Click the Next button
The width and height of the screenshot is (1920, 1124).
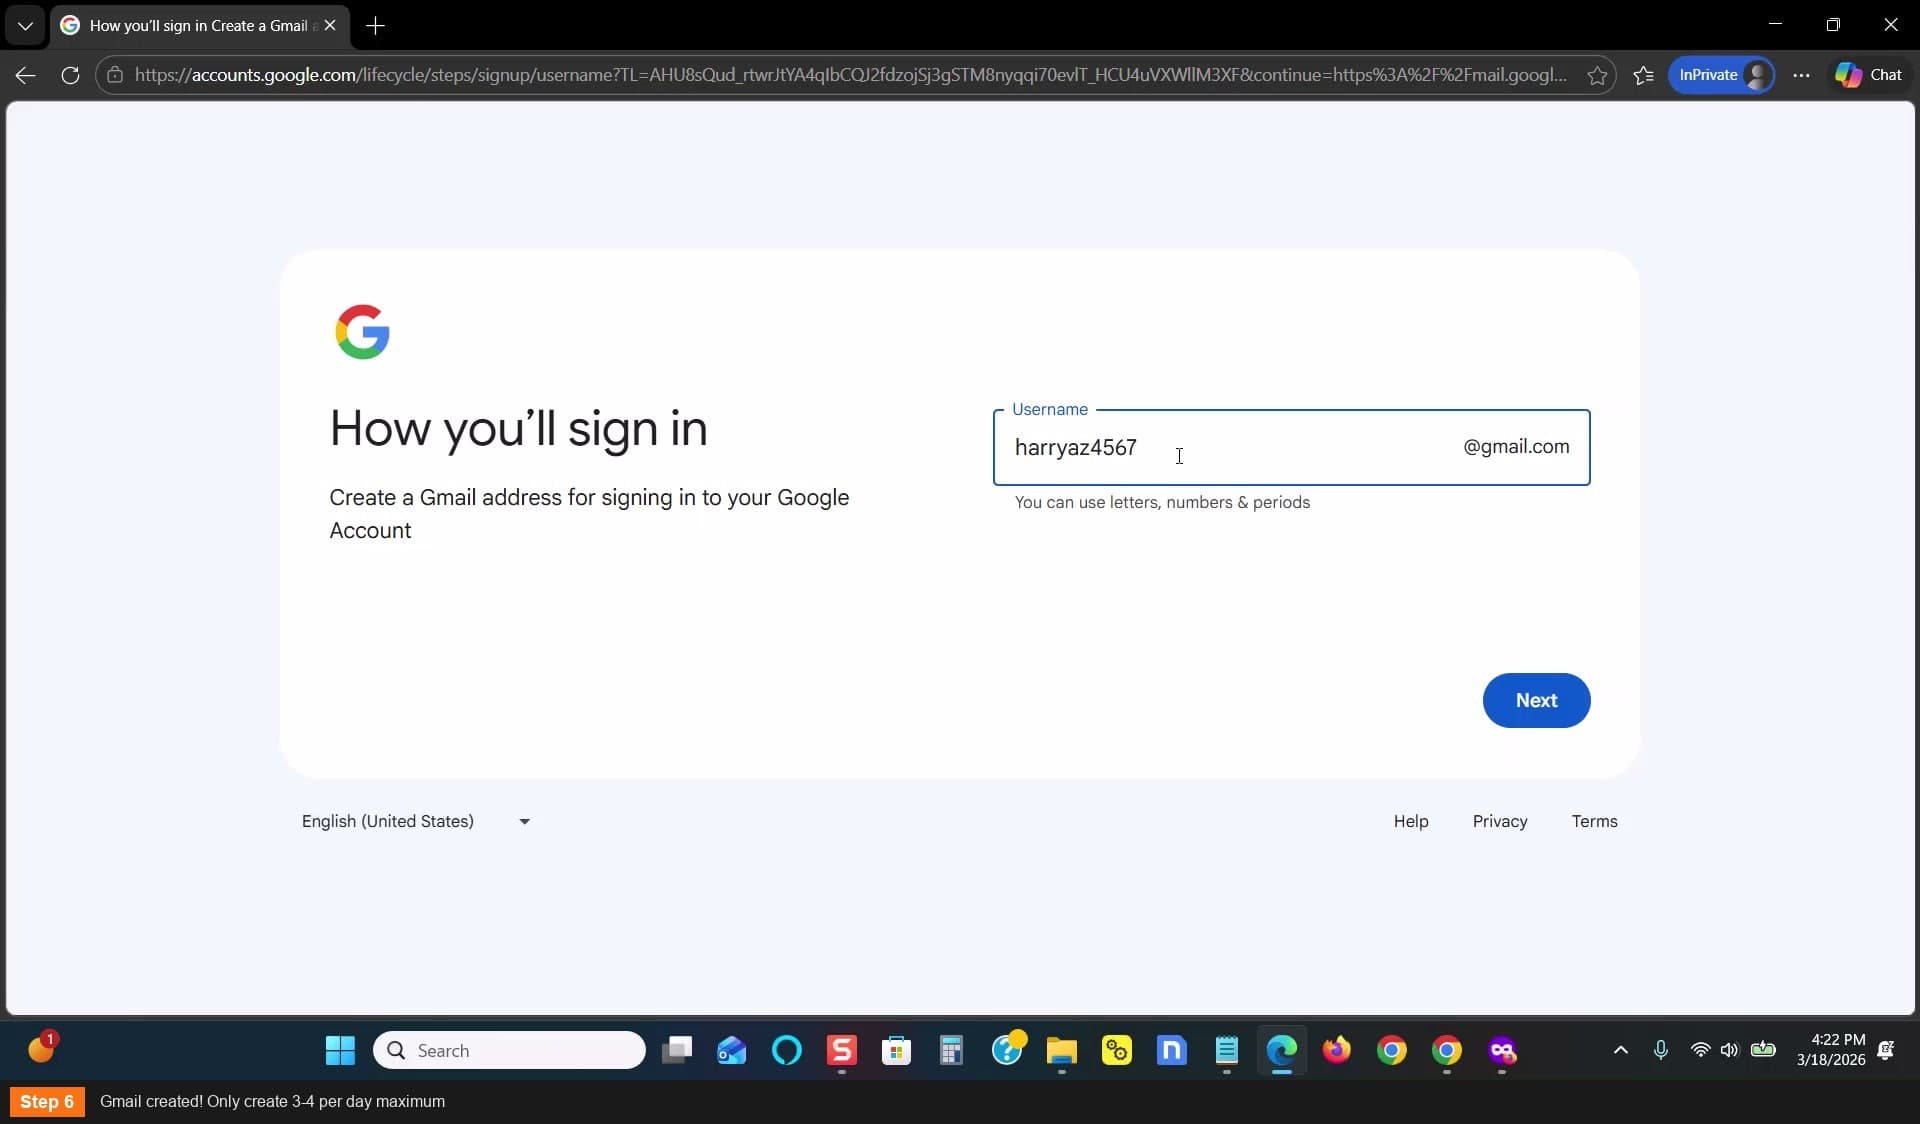point(1536,700)
